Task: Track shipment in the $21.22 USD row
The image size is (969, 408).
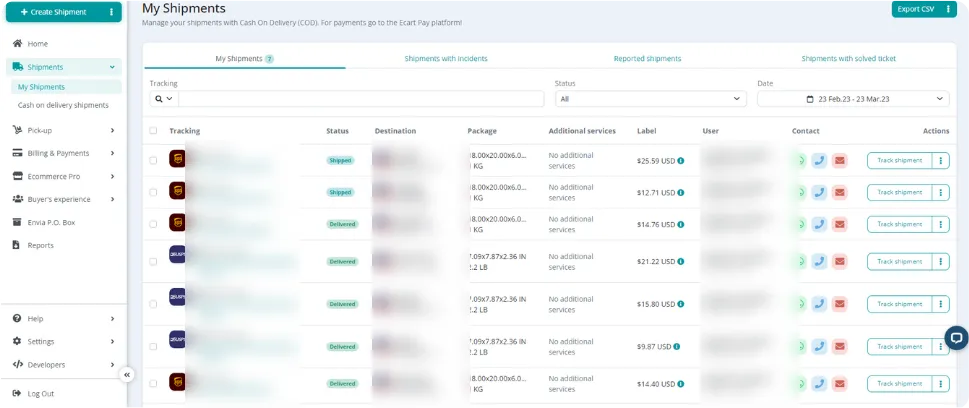Action: [899, 261]
